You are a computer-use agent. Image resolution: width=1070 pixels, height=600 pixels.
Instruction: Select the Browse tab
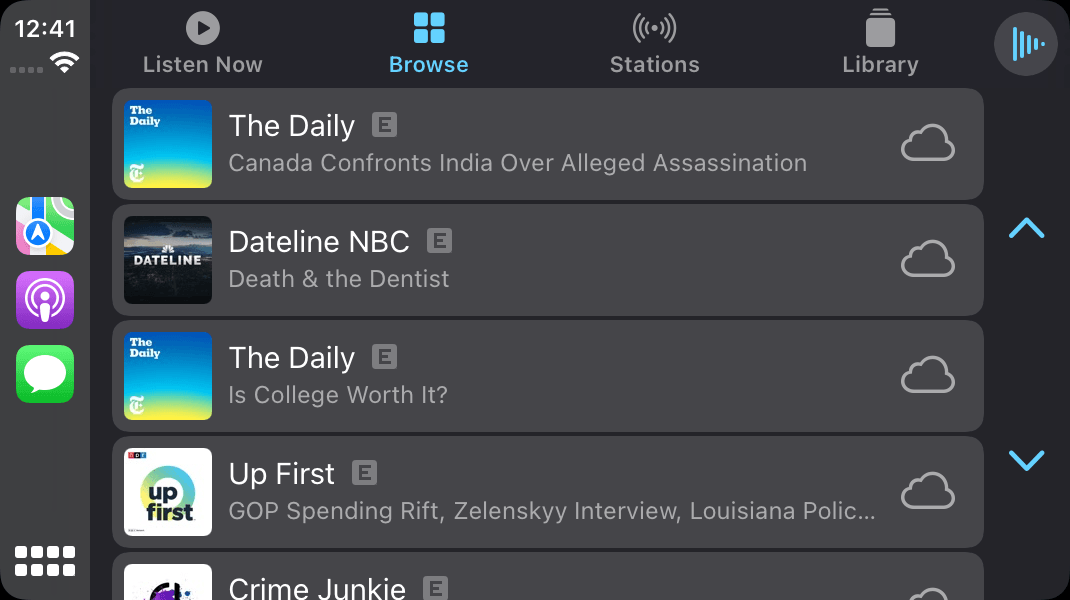click(x=429, y=45)
